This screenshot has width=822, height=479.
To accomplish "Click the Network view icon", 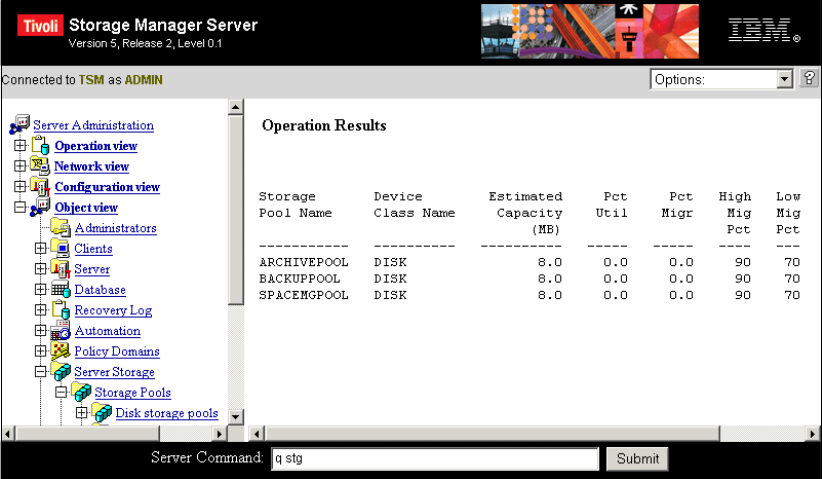I will pyautogui.click(x=40, y=166).
